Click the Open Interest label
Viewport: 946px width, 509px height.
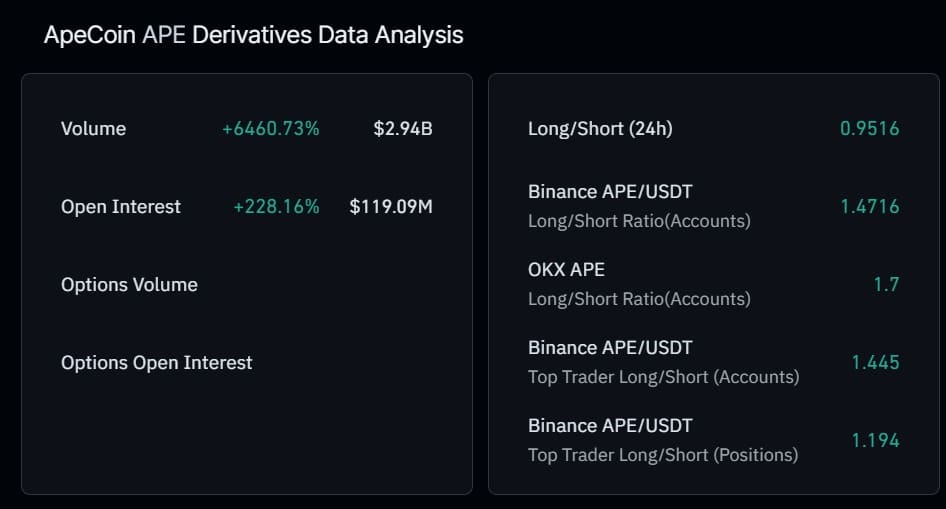tap(121, 207)
